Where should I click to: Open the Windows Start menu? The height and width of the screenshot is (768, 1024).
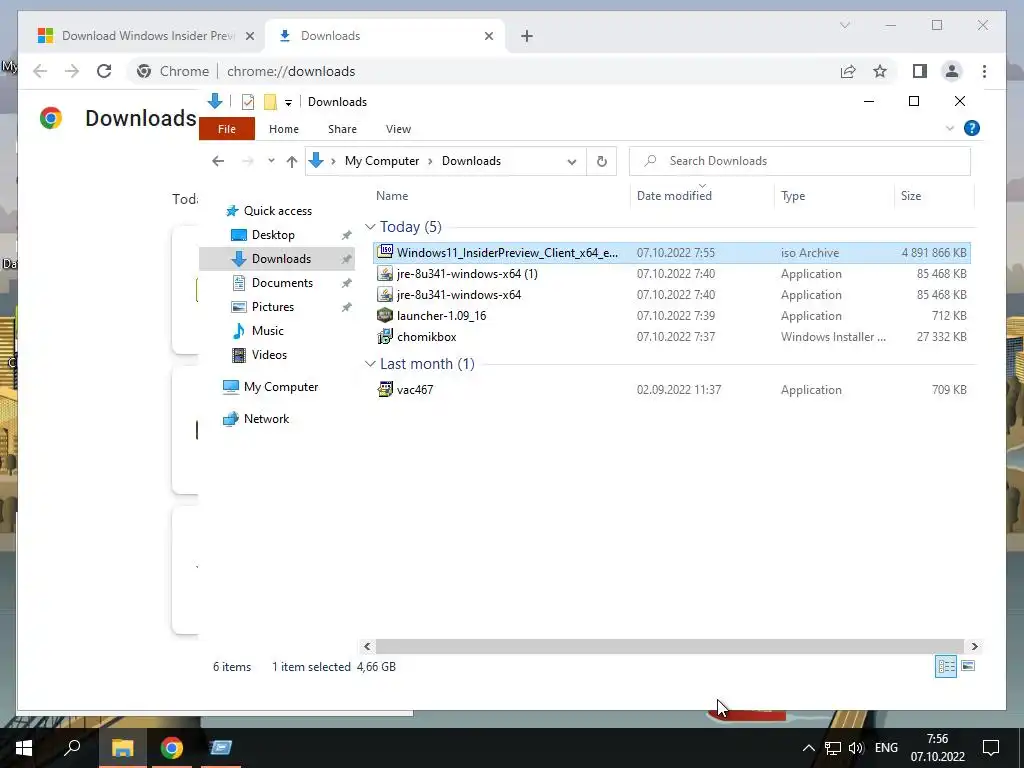24,748
